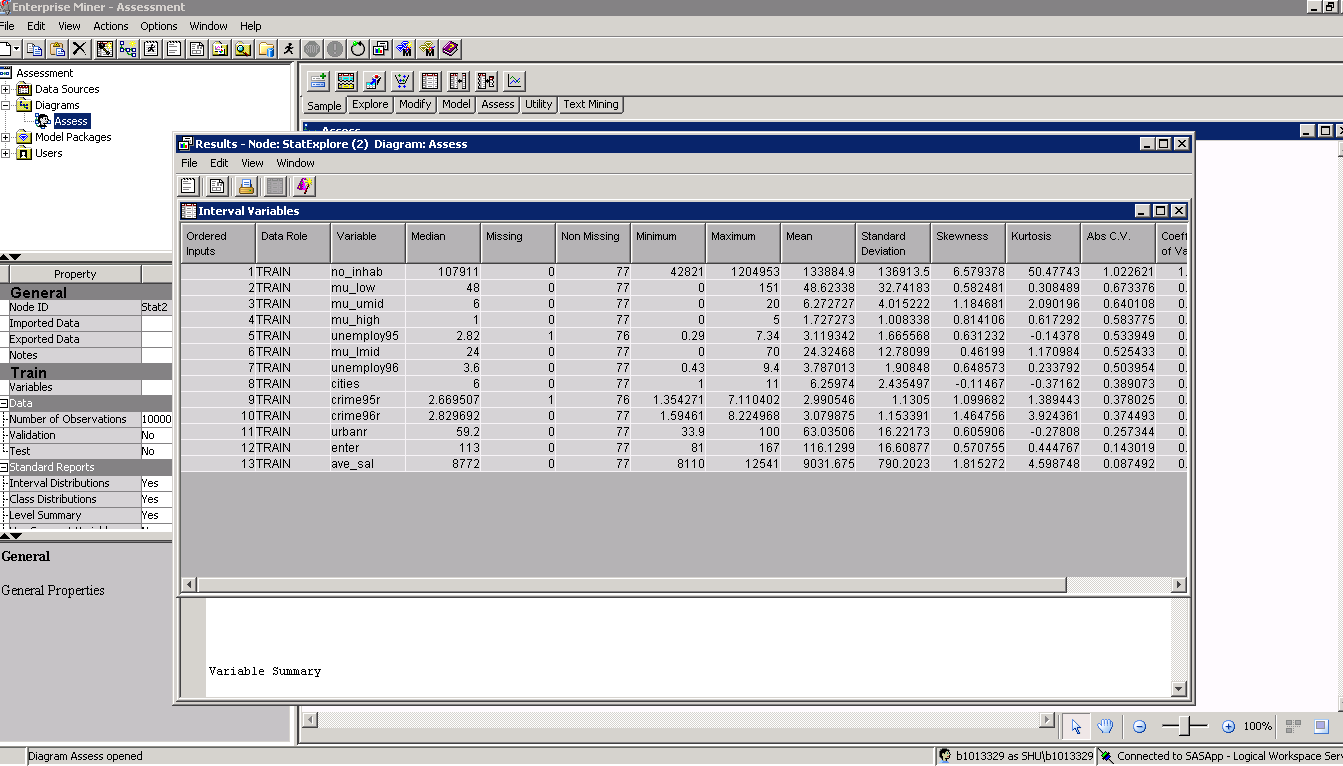1343x766 pixels.
Task: Select the arrow pointer tool
Action: point(1076,727)
